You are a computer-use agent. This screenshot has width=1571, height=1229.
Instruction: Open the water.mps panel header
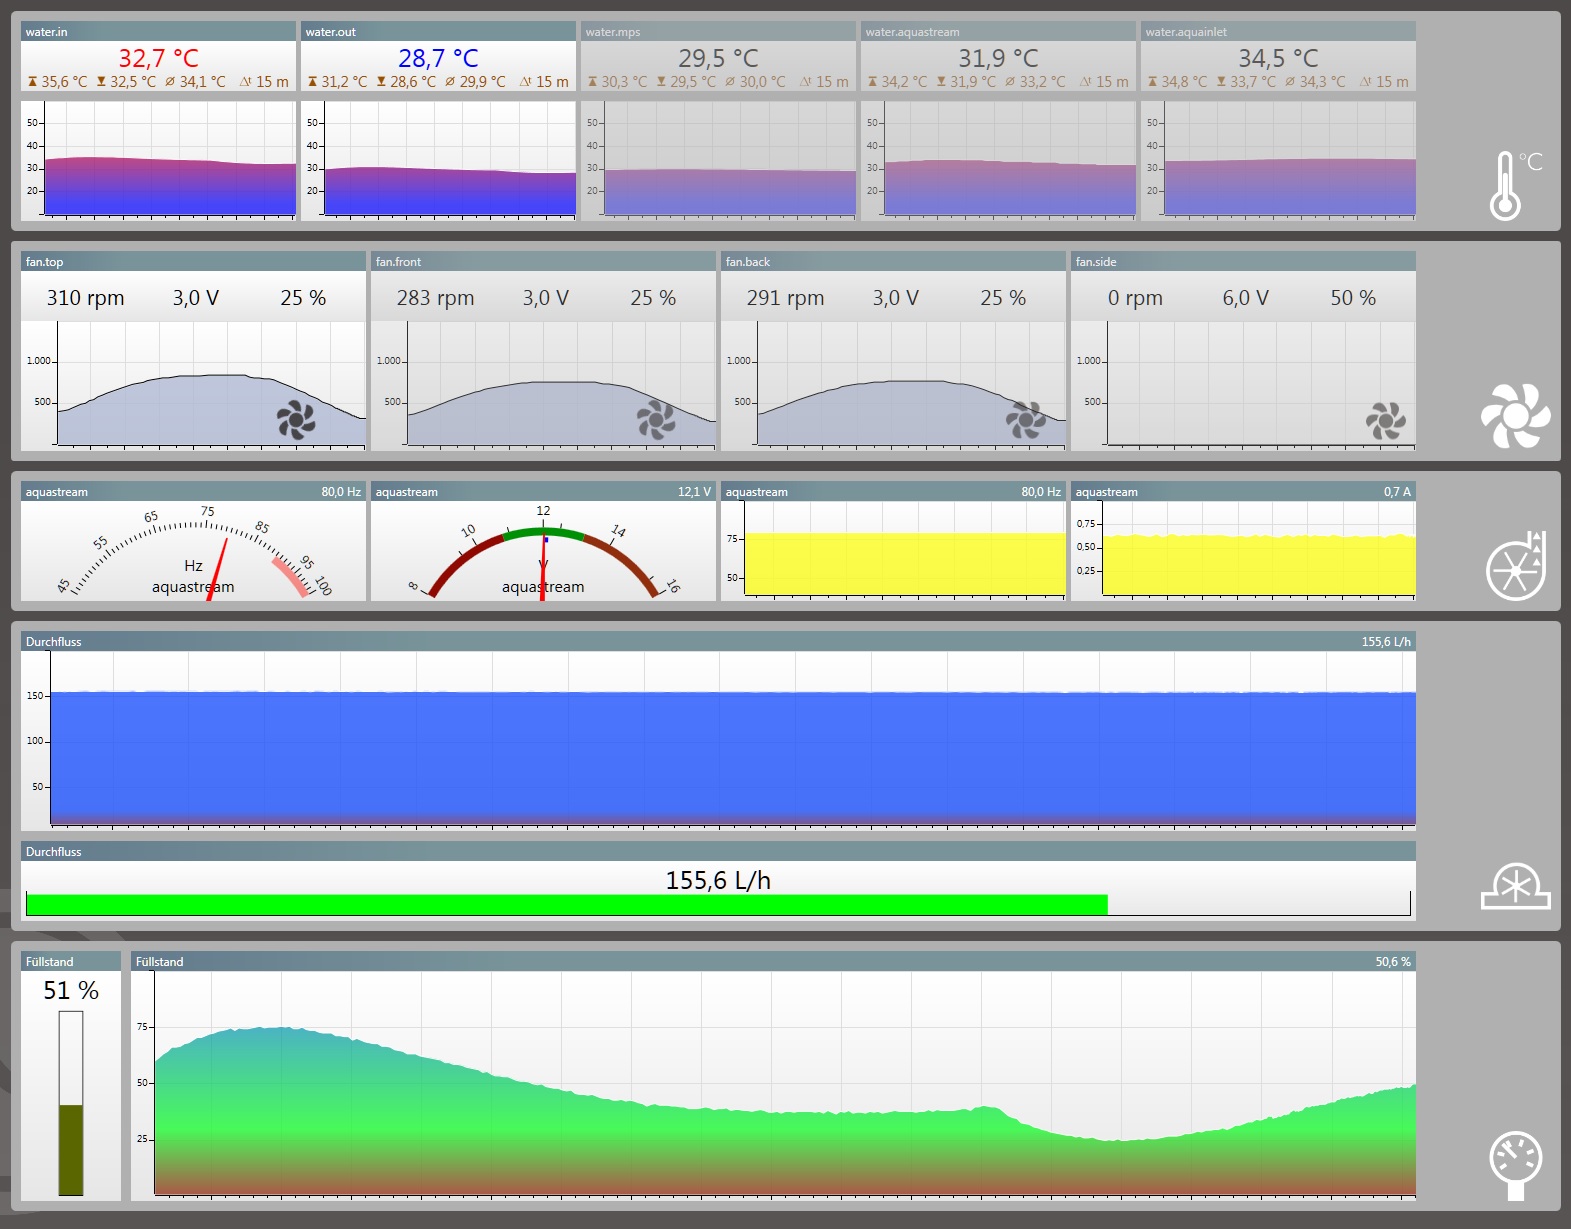(x=718, y=32)
